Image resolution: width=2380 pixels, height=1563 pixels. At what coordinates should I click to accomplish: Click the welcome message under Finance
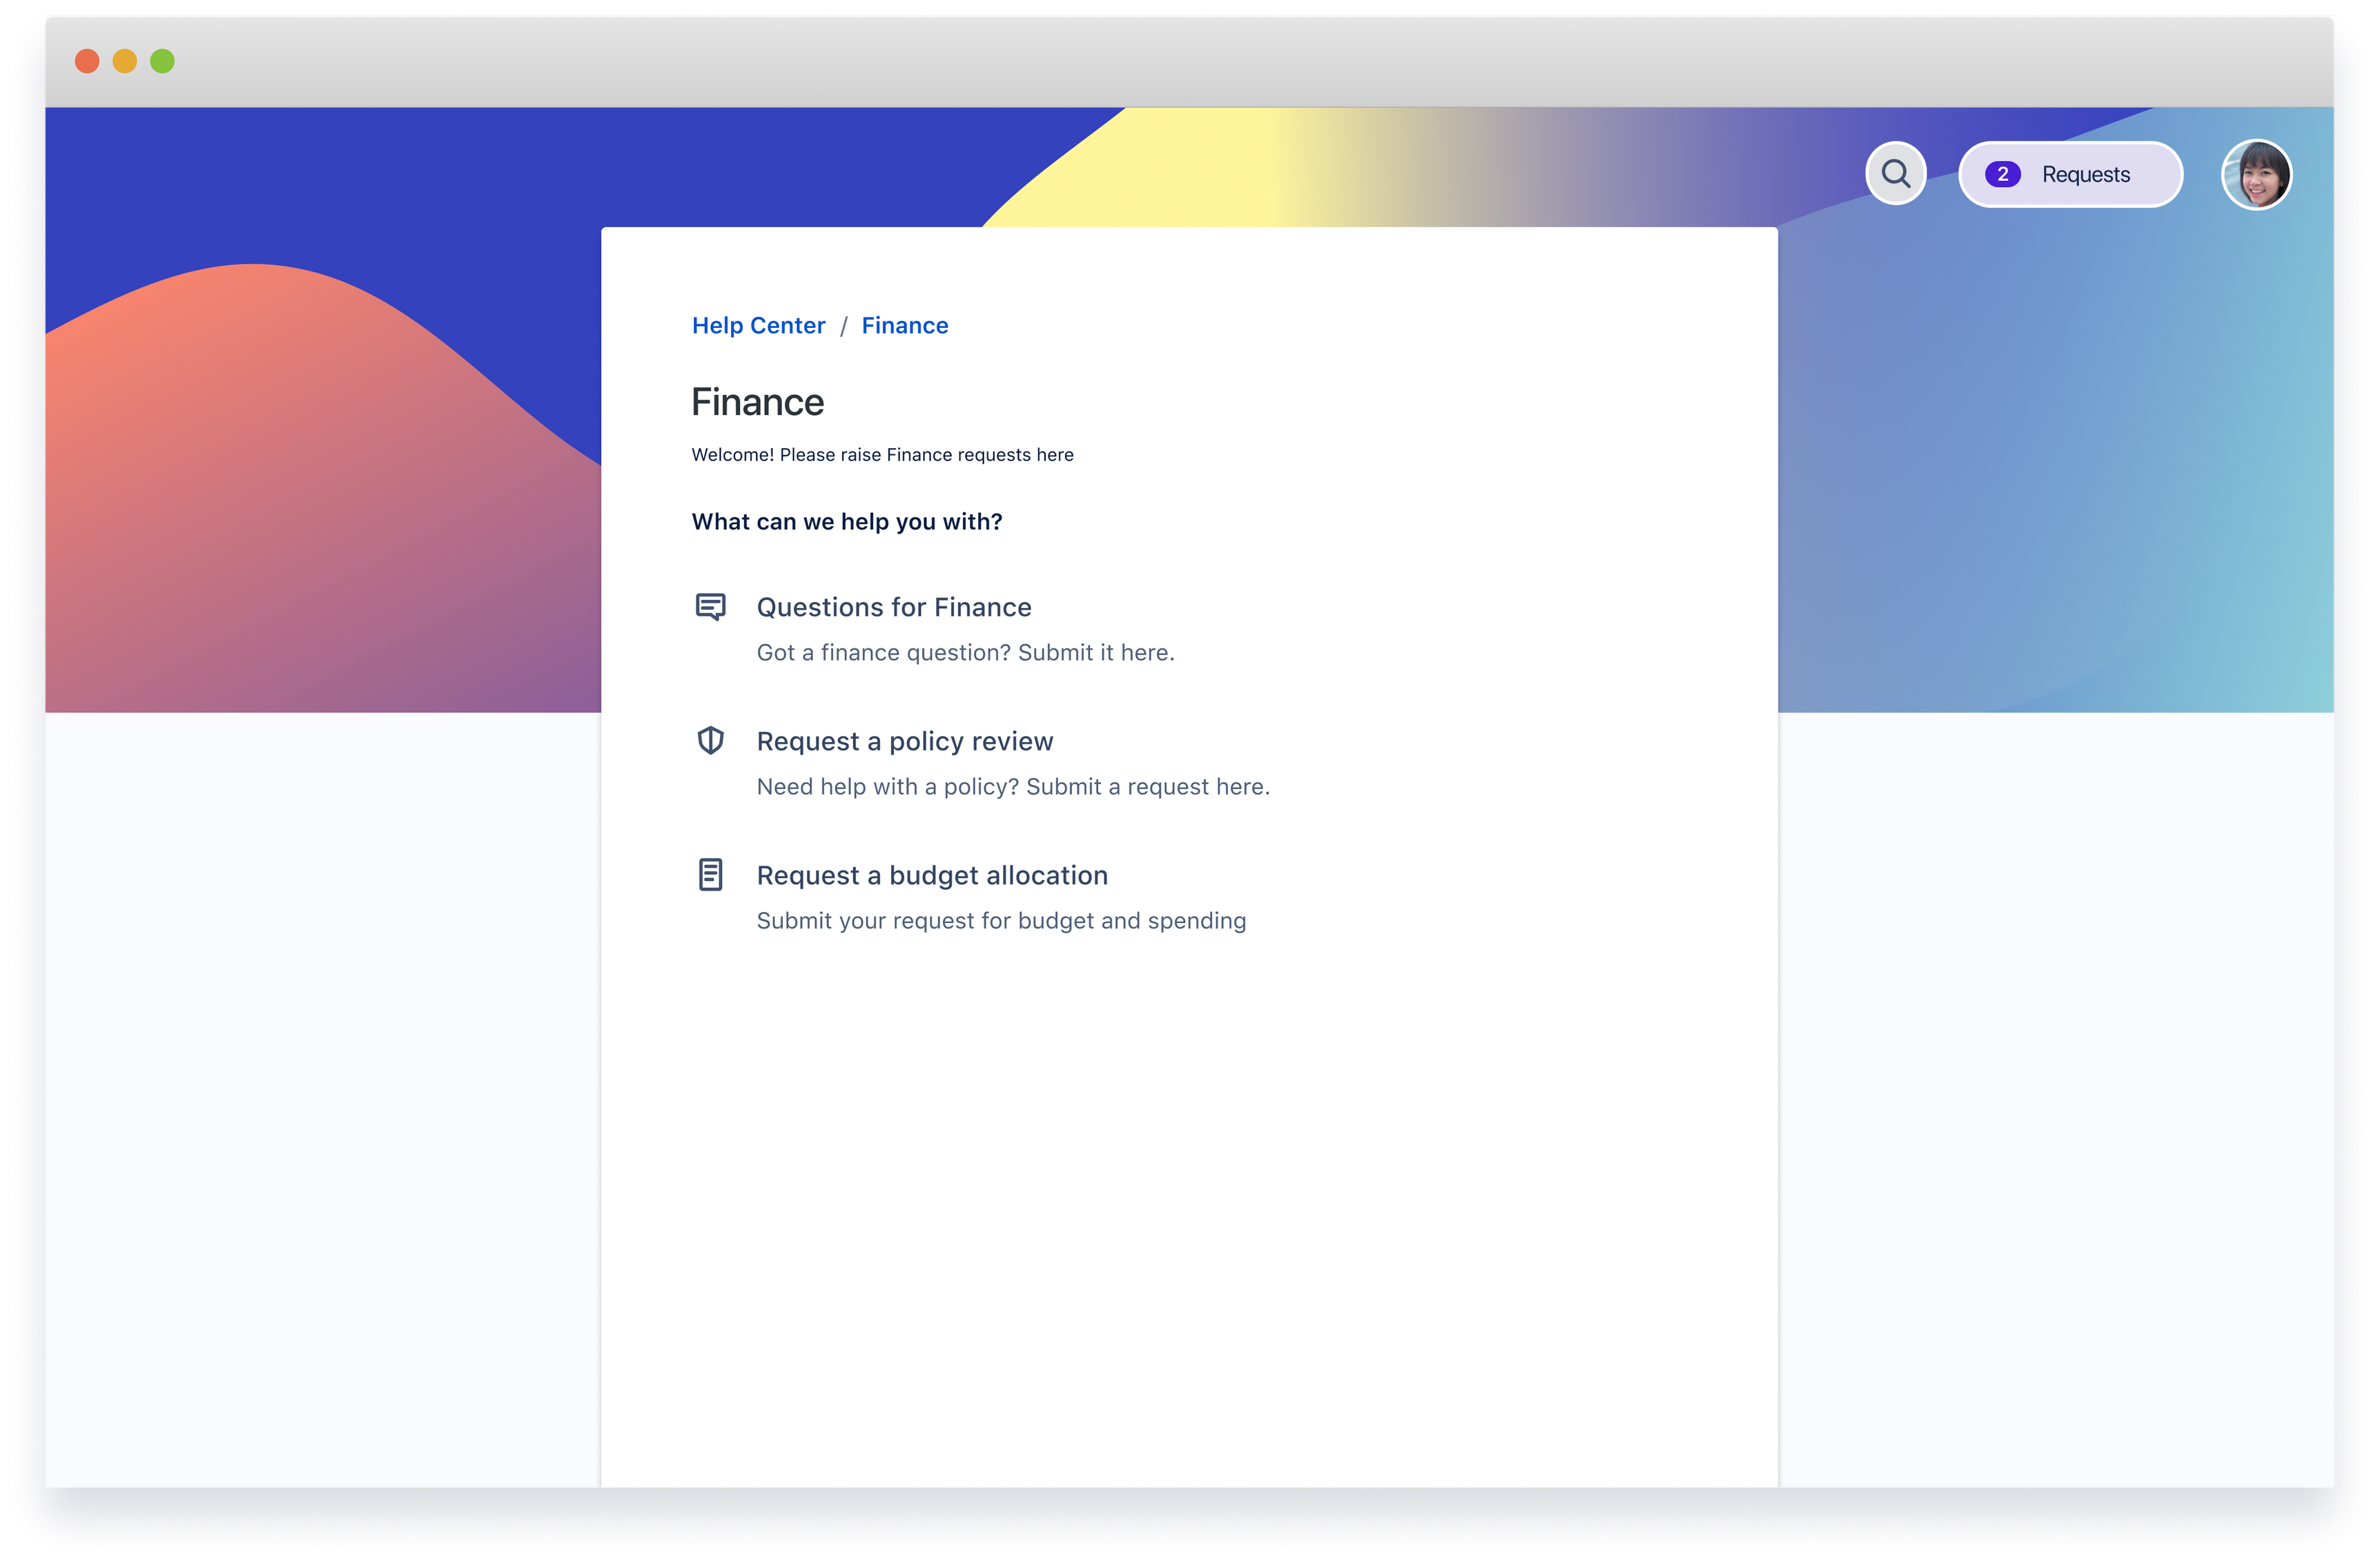(882, 454)
